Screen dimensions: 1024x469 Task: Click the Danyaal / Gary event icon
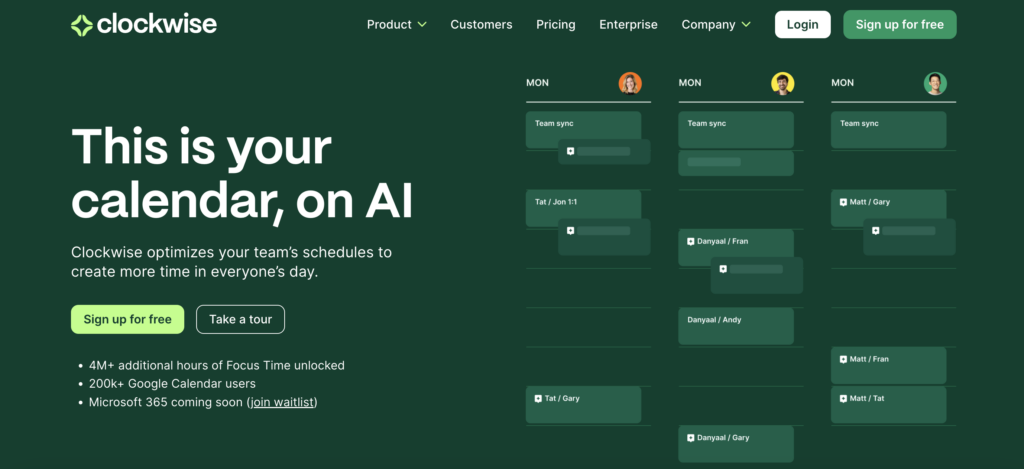tap(690, 438)
